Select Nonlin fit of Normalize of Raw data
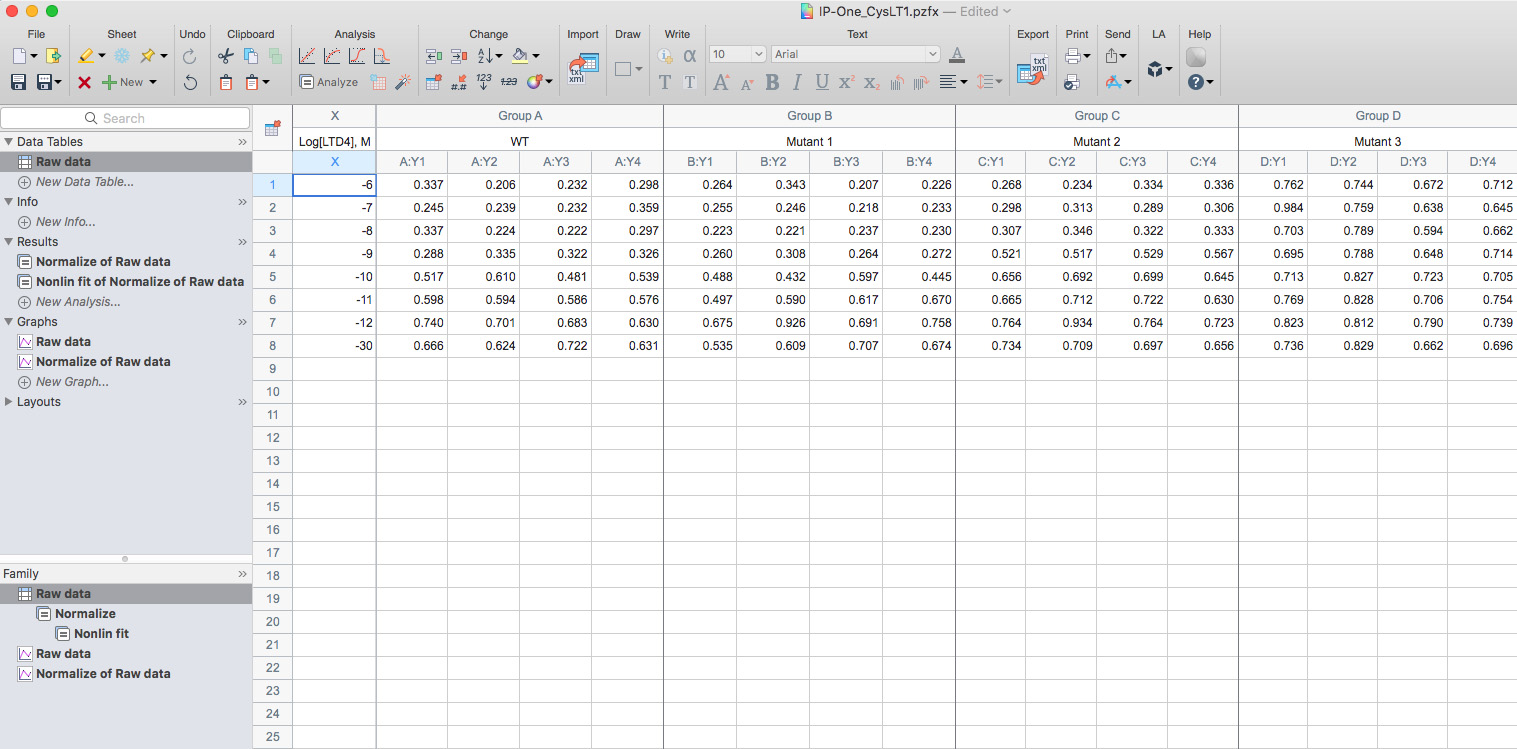This screenshot has height=749, width=1517. (x=140, y=282)
